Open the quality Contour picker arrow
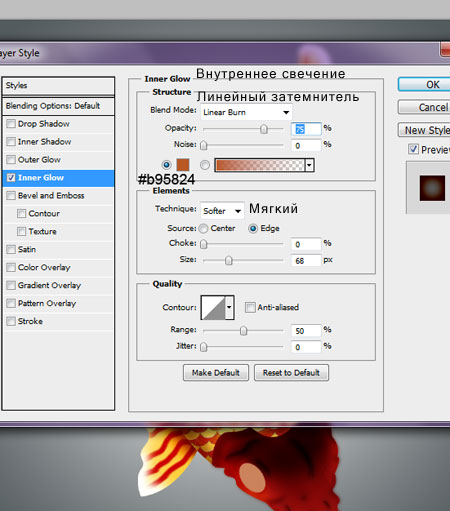This screenshot has width=450, height=511. coord(229,307)
